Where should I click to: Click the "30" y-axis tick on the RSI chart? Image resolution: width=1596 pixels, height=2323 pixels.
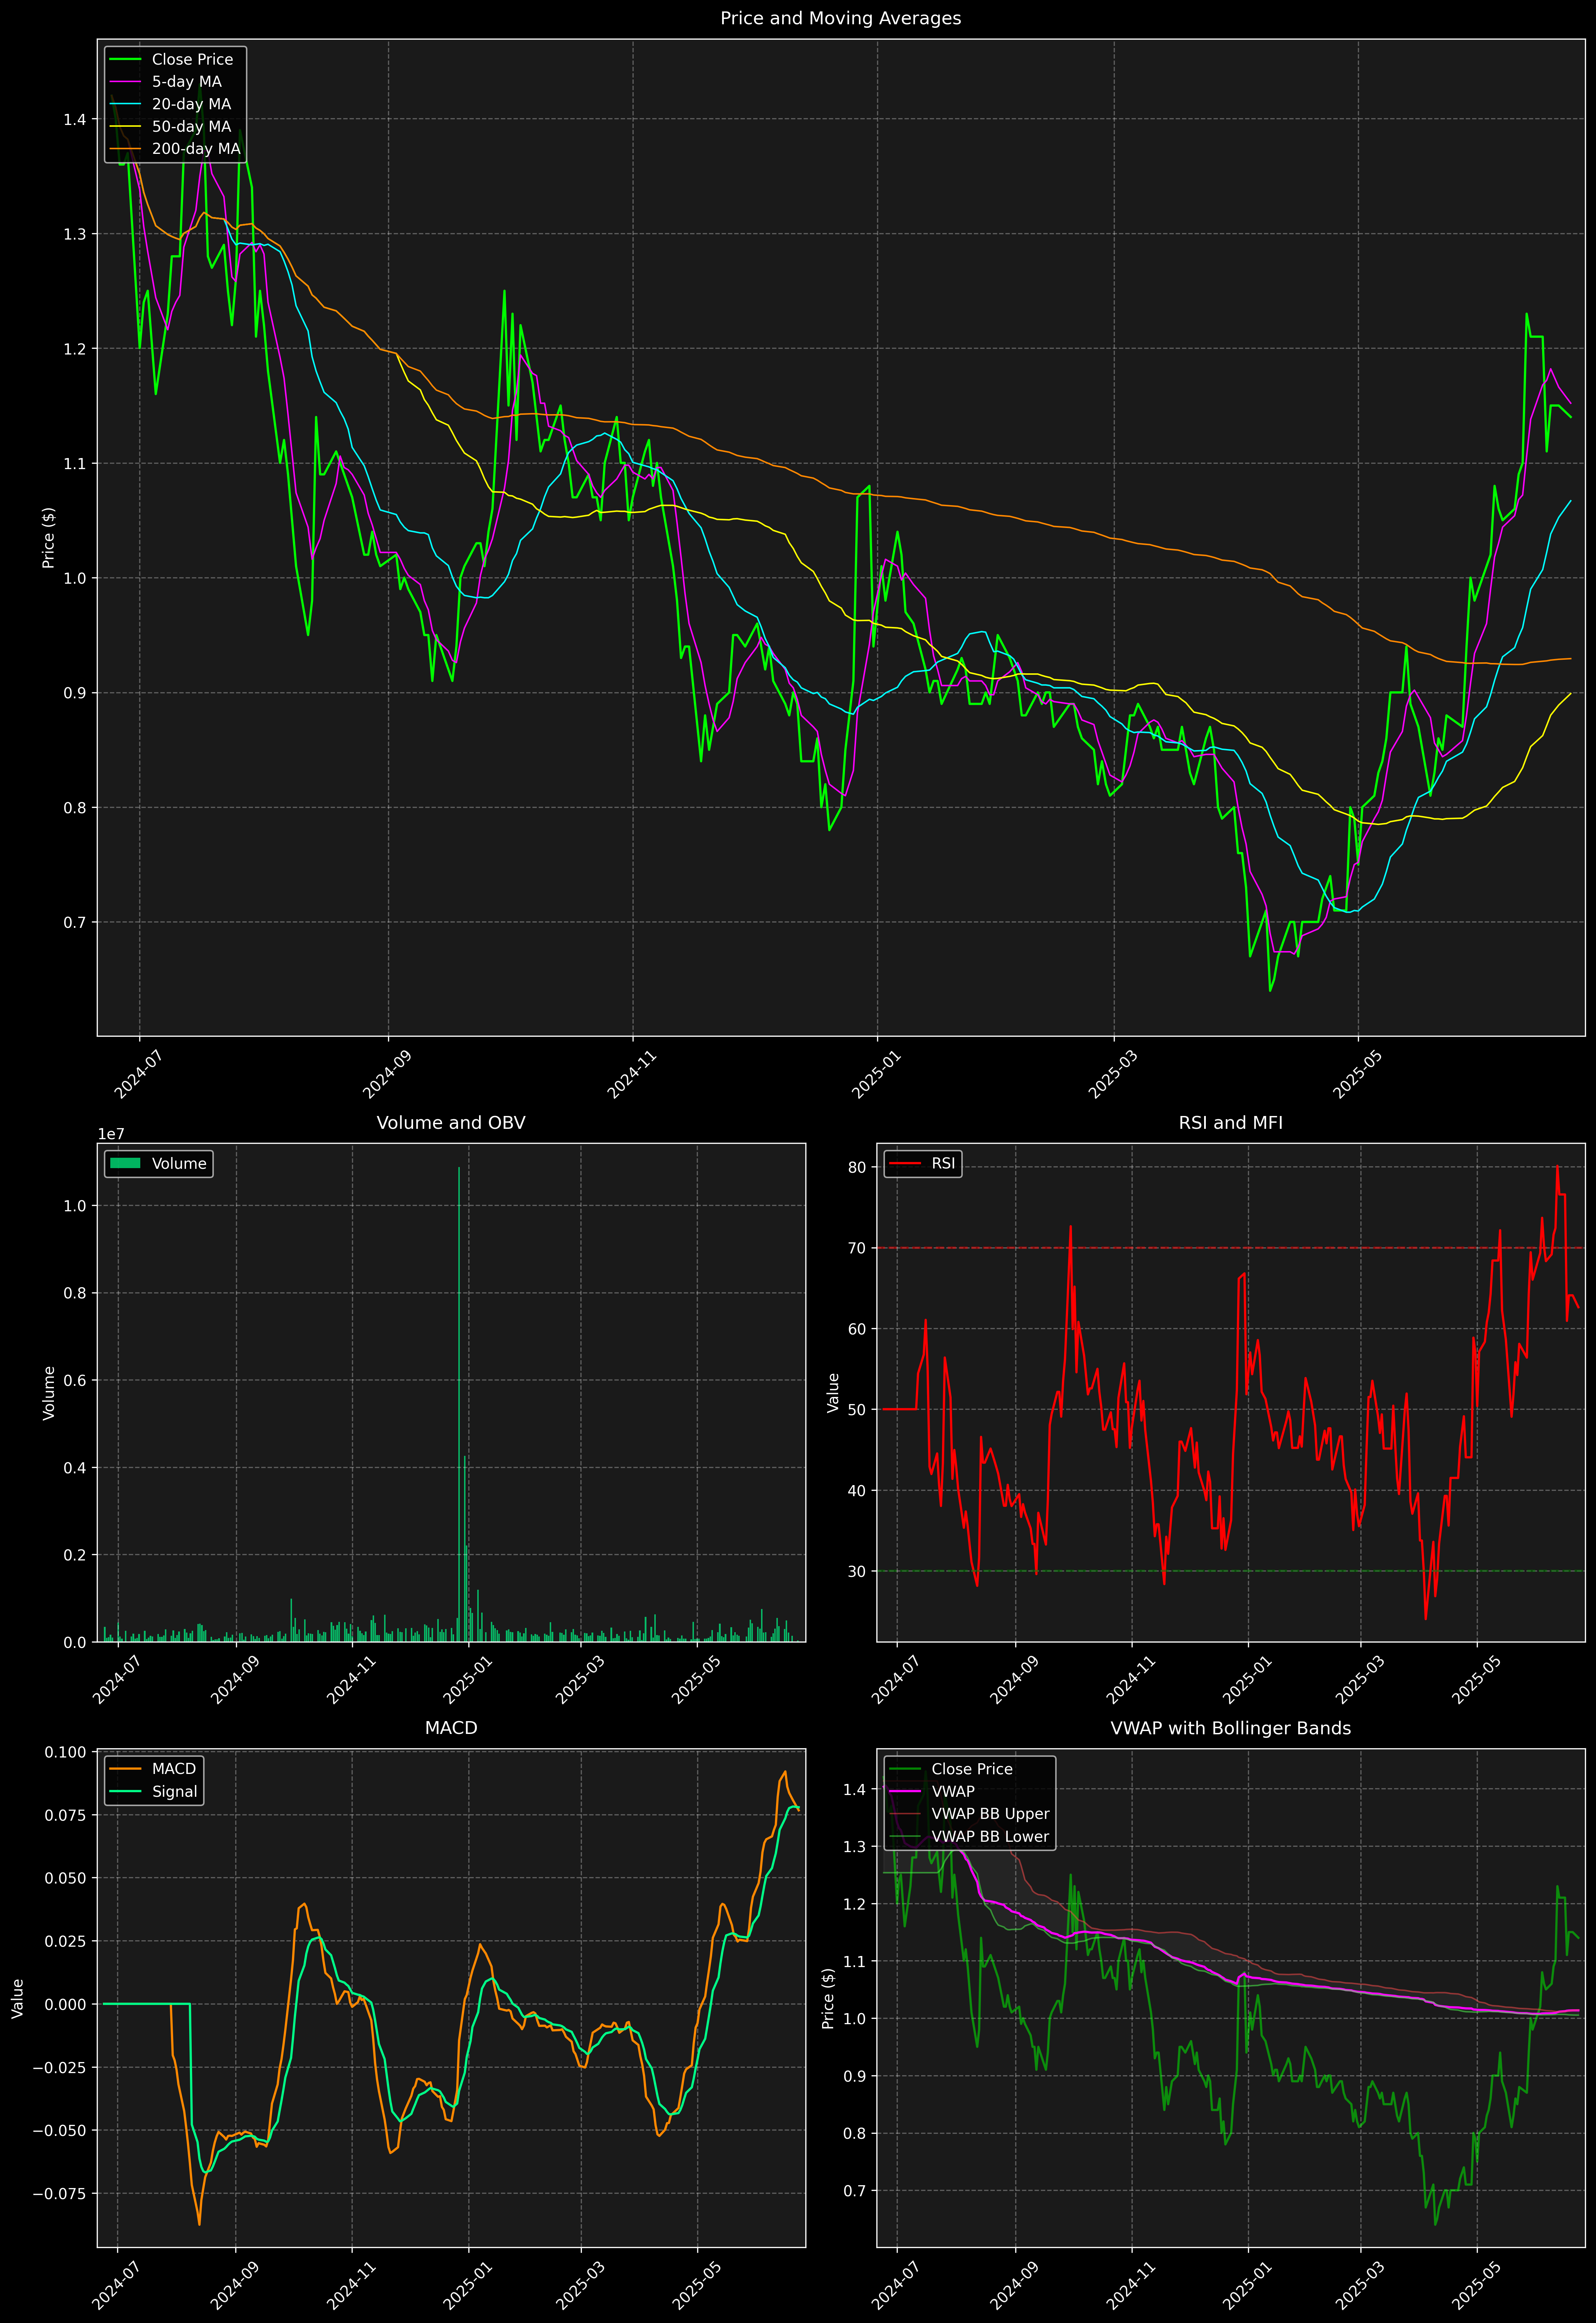point(857,1571)
